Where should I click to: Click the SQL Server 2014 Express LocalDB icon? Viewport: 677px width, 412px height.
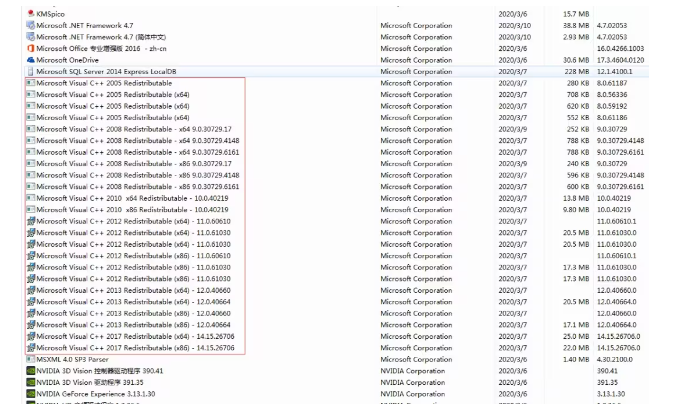29,72
